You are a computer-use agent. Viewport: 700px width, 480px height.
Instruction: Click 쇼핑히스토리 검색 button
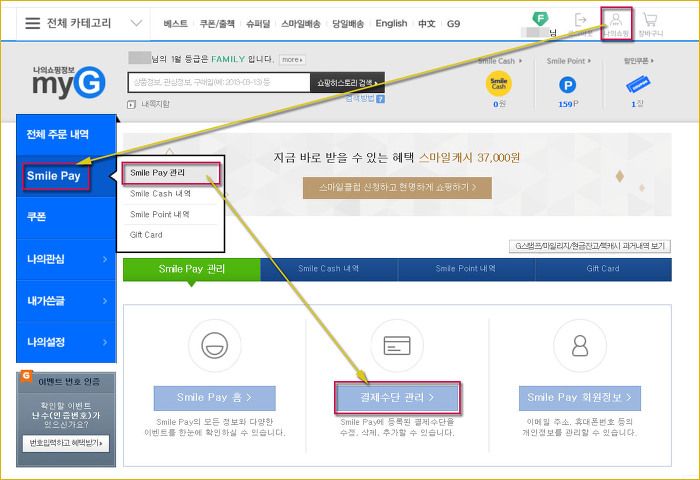[347, 83]
